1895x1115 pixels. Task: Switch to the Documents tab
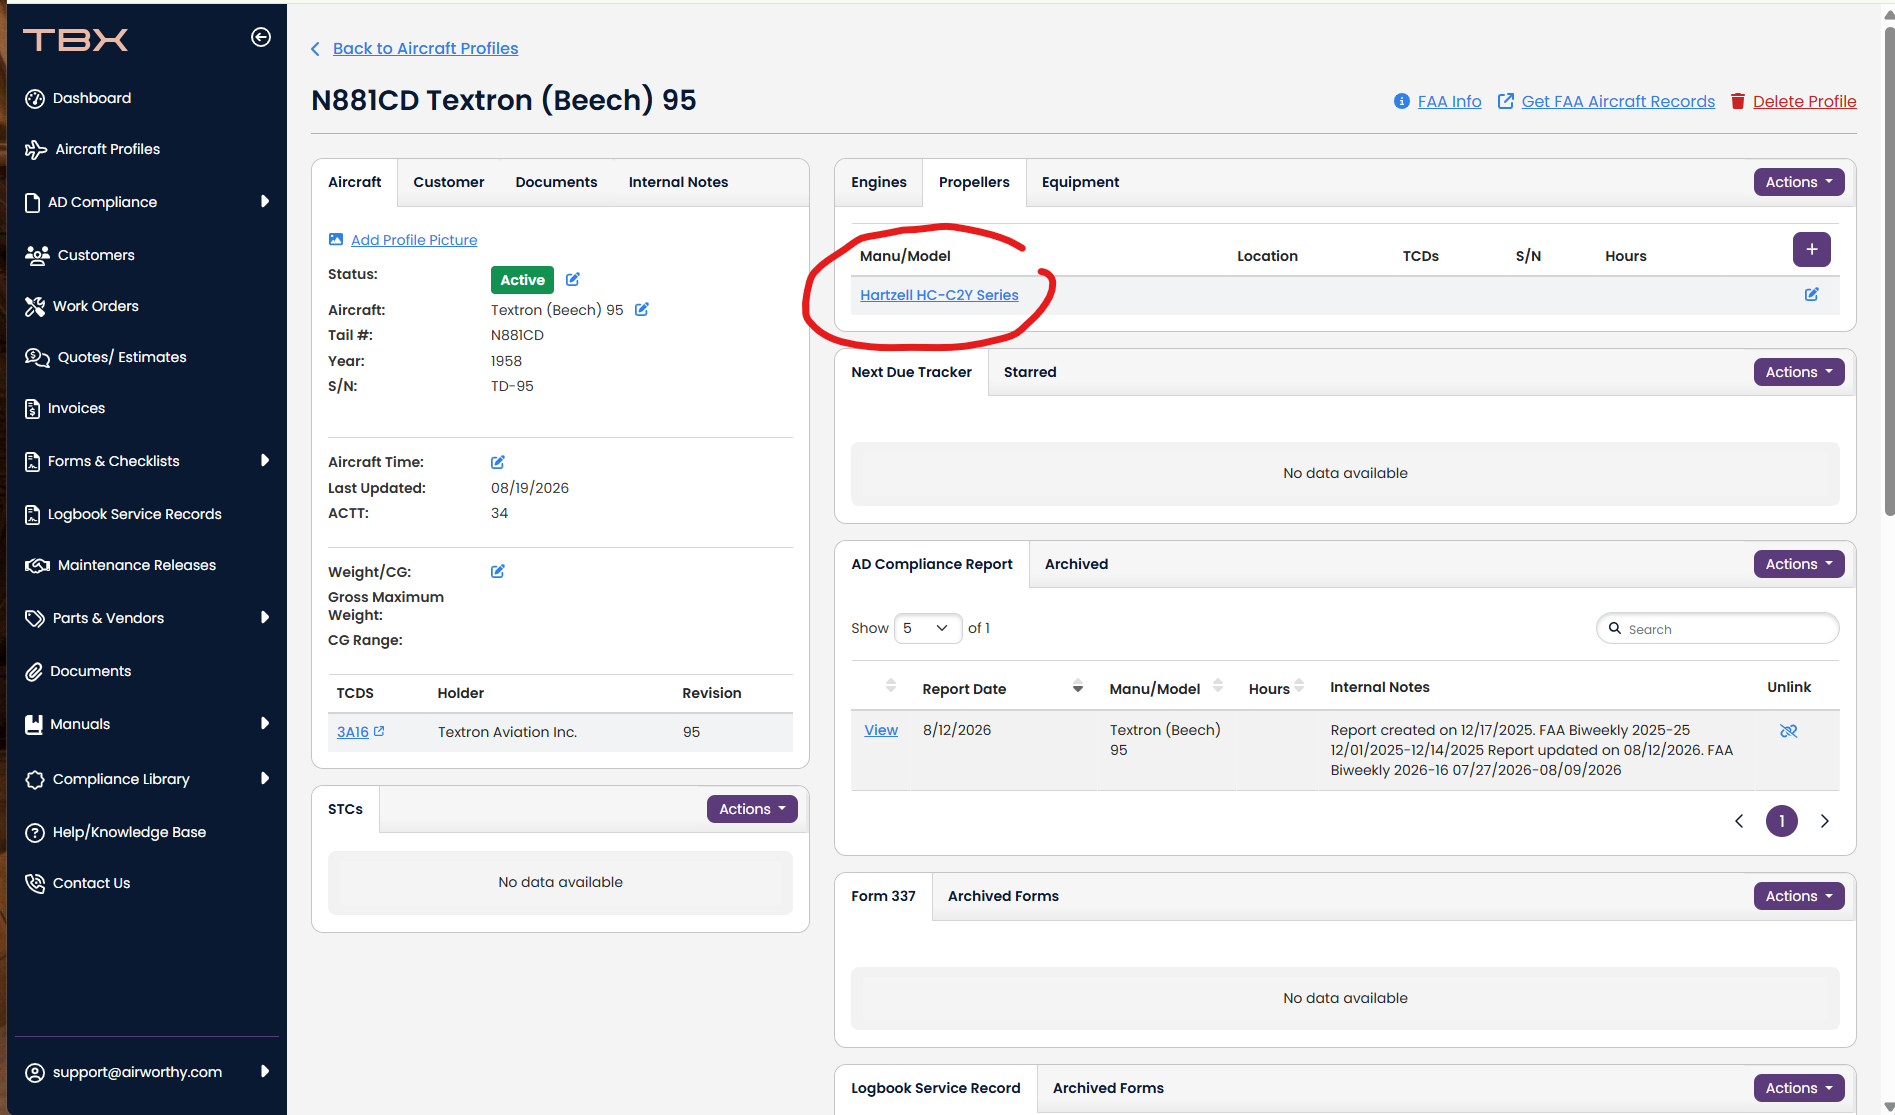click(x=556, y=182)
